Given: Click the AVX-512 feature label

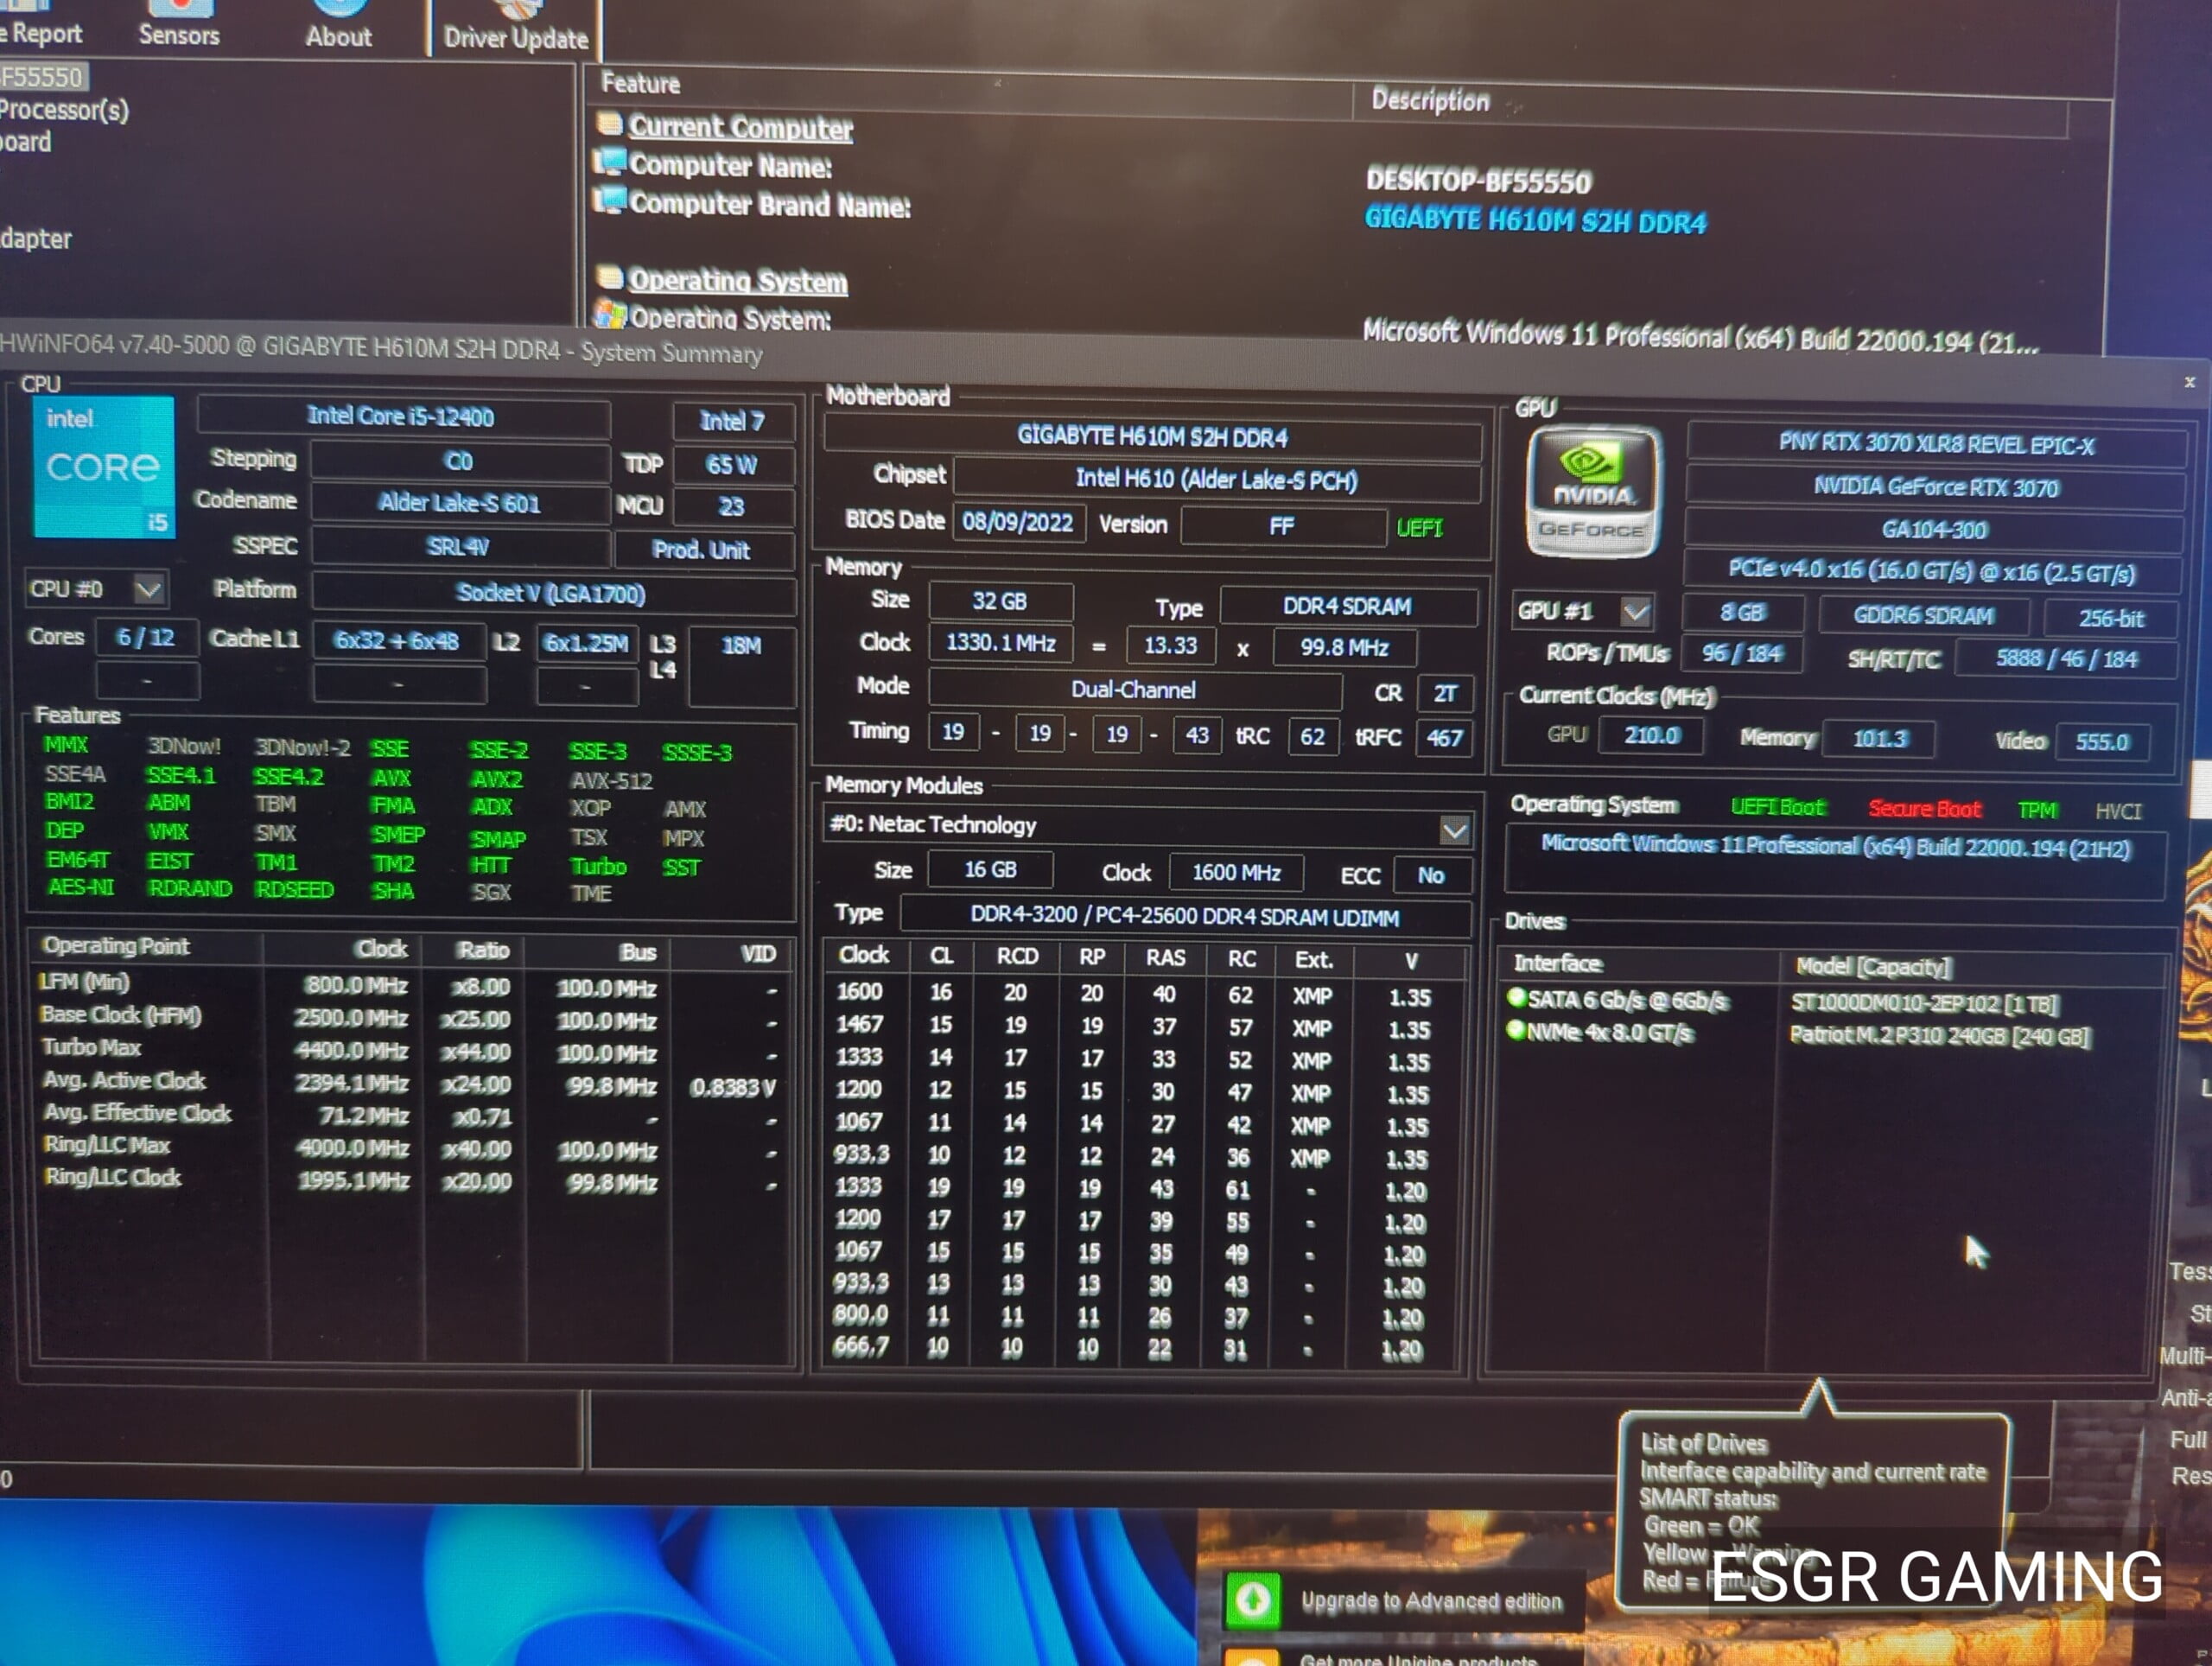Looking at the screenshot, I should point(611,780).
